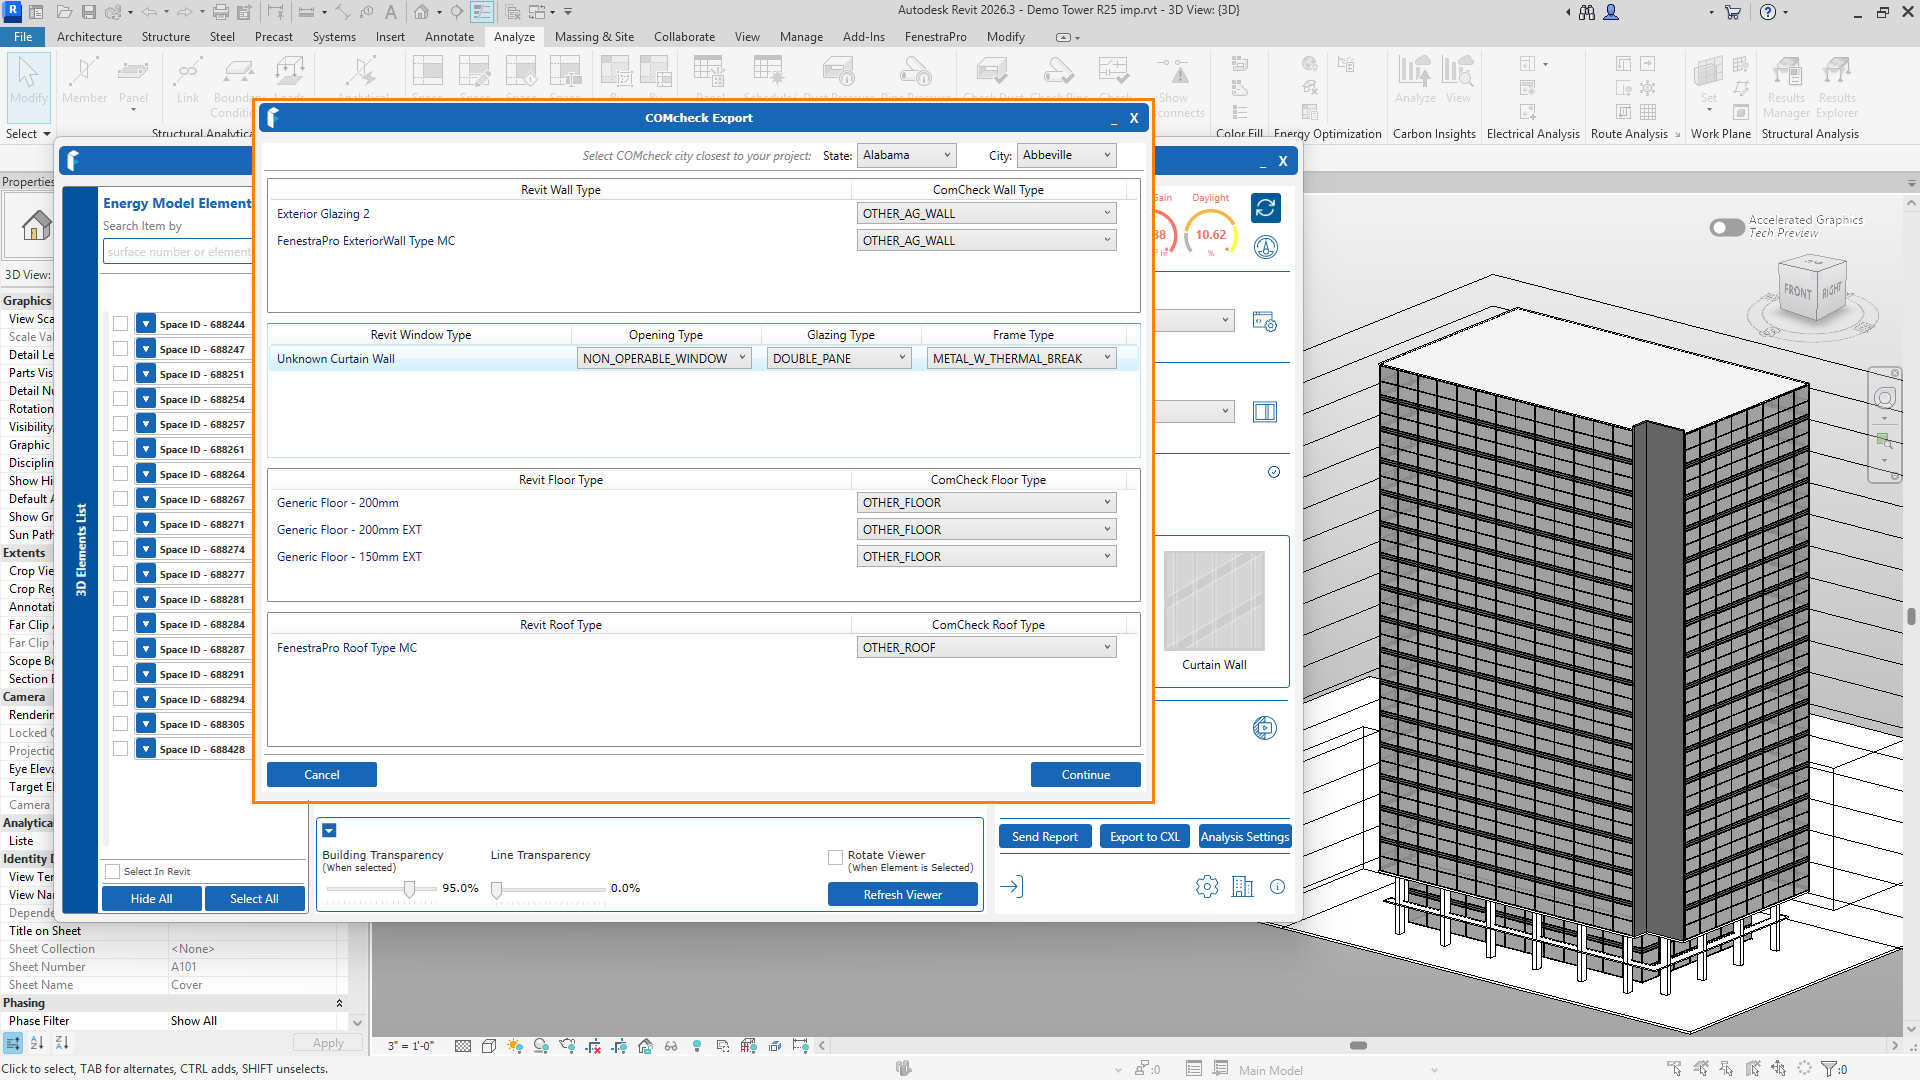
Task: Click the Open folder icon in Quick Access
Action: (64, 12)
